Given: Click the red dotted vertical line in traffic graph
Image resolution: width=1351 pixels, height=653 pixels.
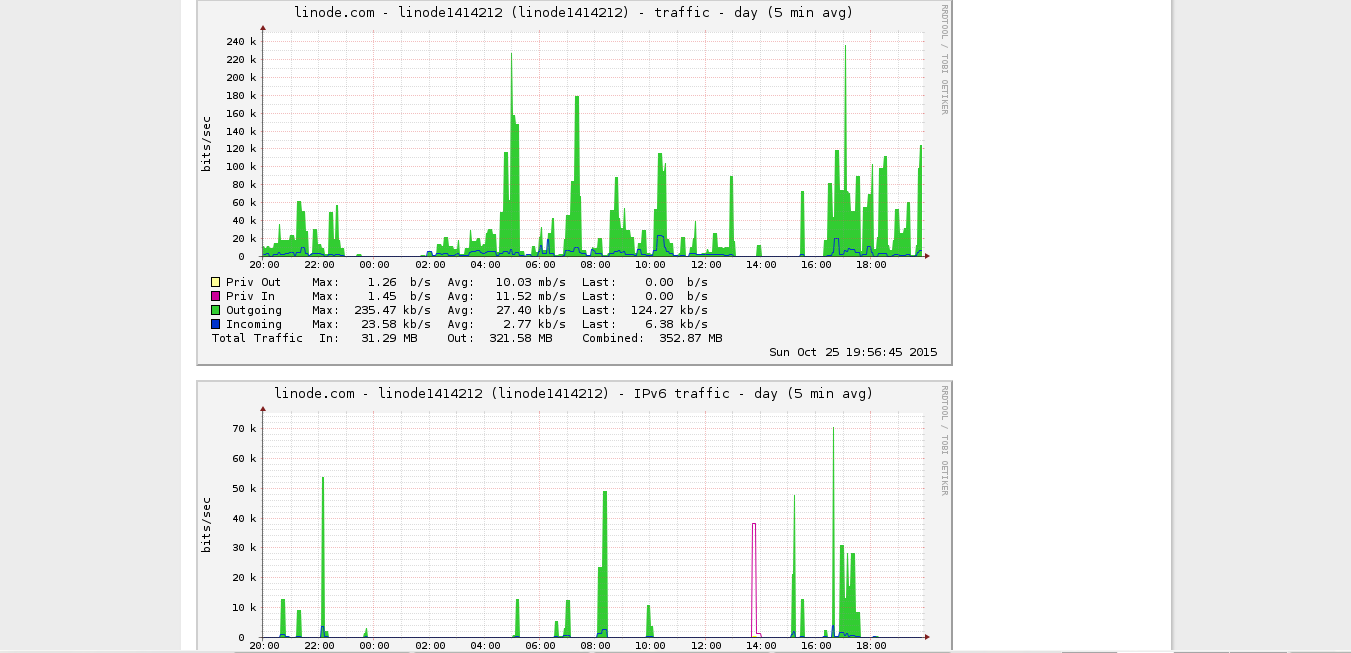Looking at the screenshot, I should [871, 143].
